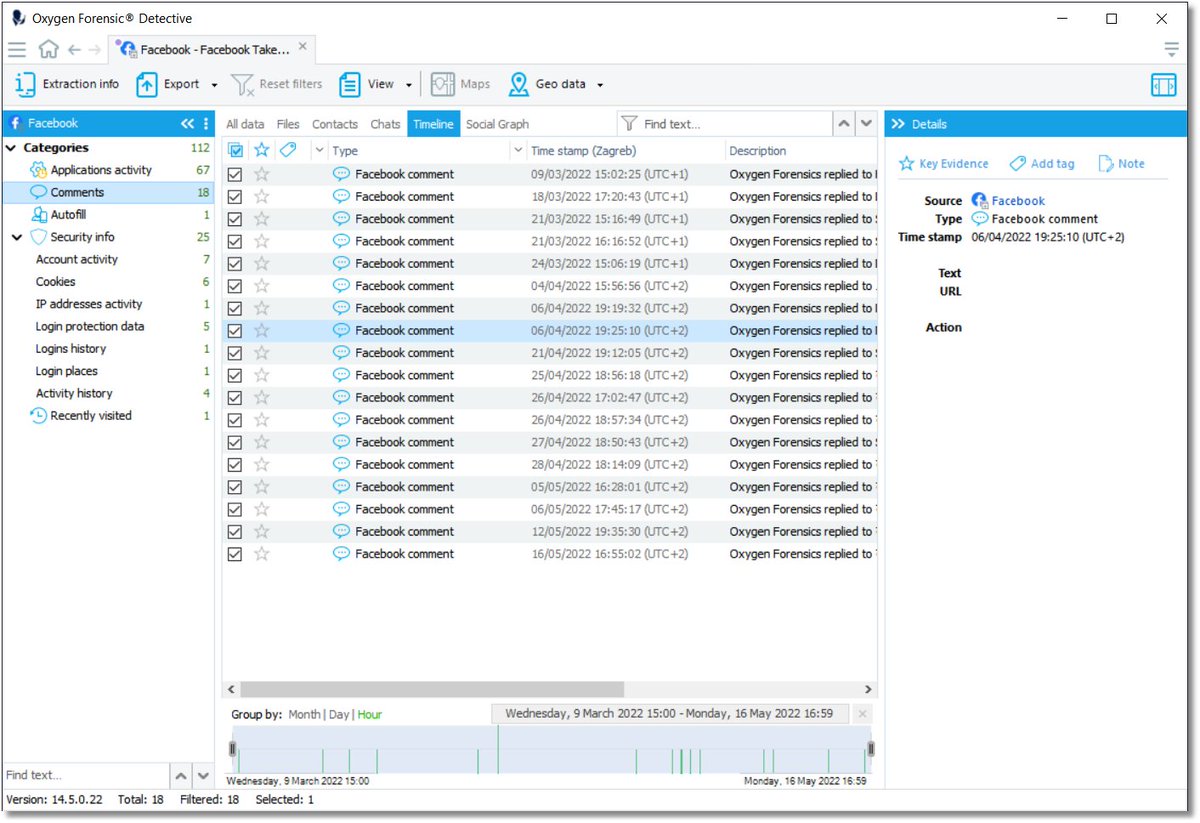Click the Find text field above table
Image resolution: width=1200 pixels, height=823 pixels.
pyautogui.click(x=725, y=124)
